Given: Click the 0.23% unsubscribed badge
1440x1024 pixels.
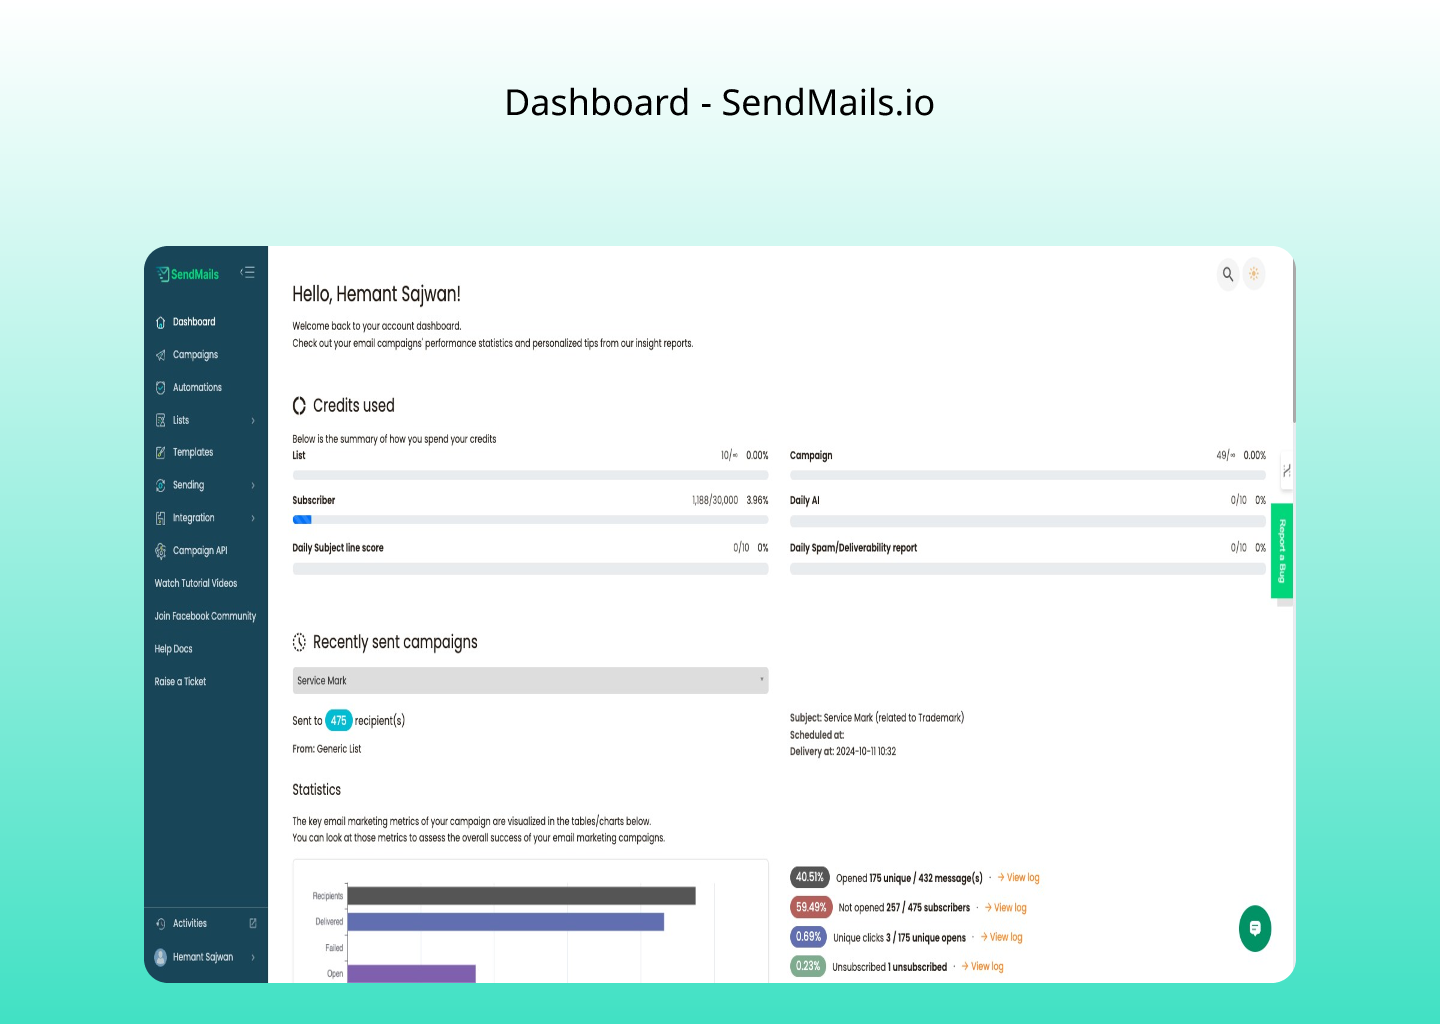Looking at the screenshot, I should pos(807,966).
